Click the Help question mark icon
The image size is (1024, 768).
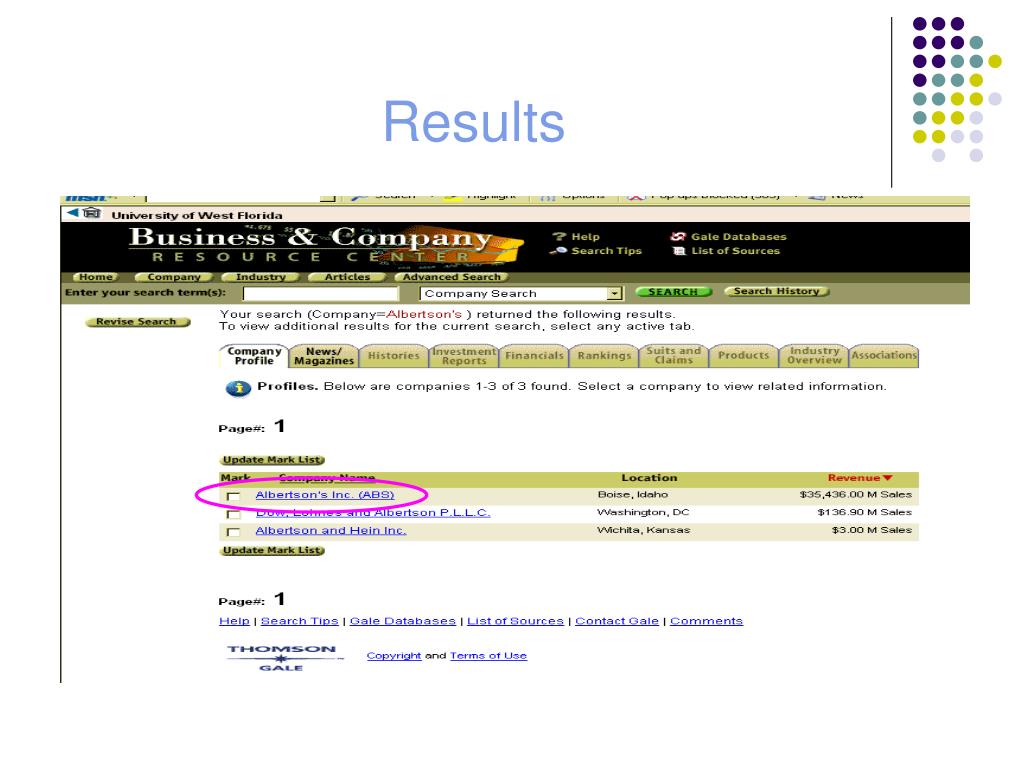pos(559,236)
